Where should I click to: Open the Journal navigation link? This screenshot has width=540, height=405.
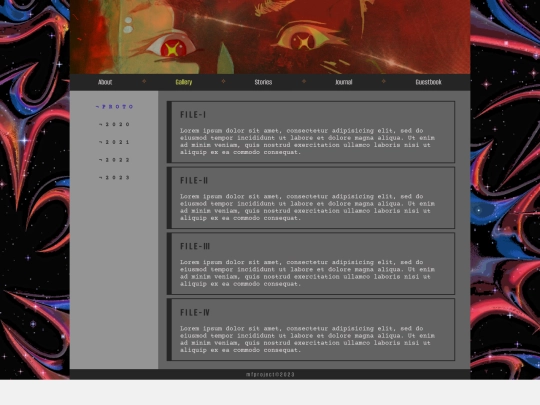pyautogui.click(x=344, y=82)
